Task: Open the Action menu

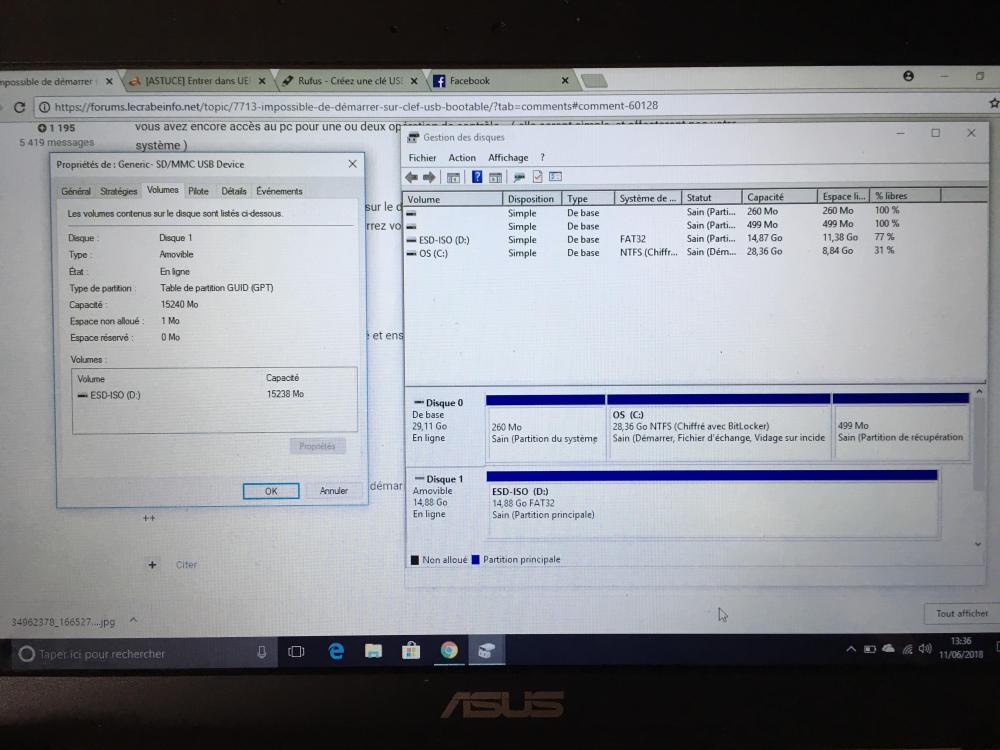Action: pos(462,158)
